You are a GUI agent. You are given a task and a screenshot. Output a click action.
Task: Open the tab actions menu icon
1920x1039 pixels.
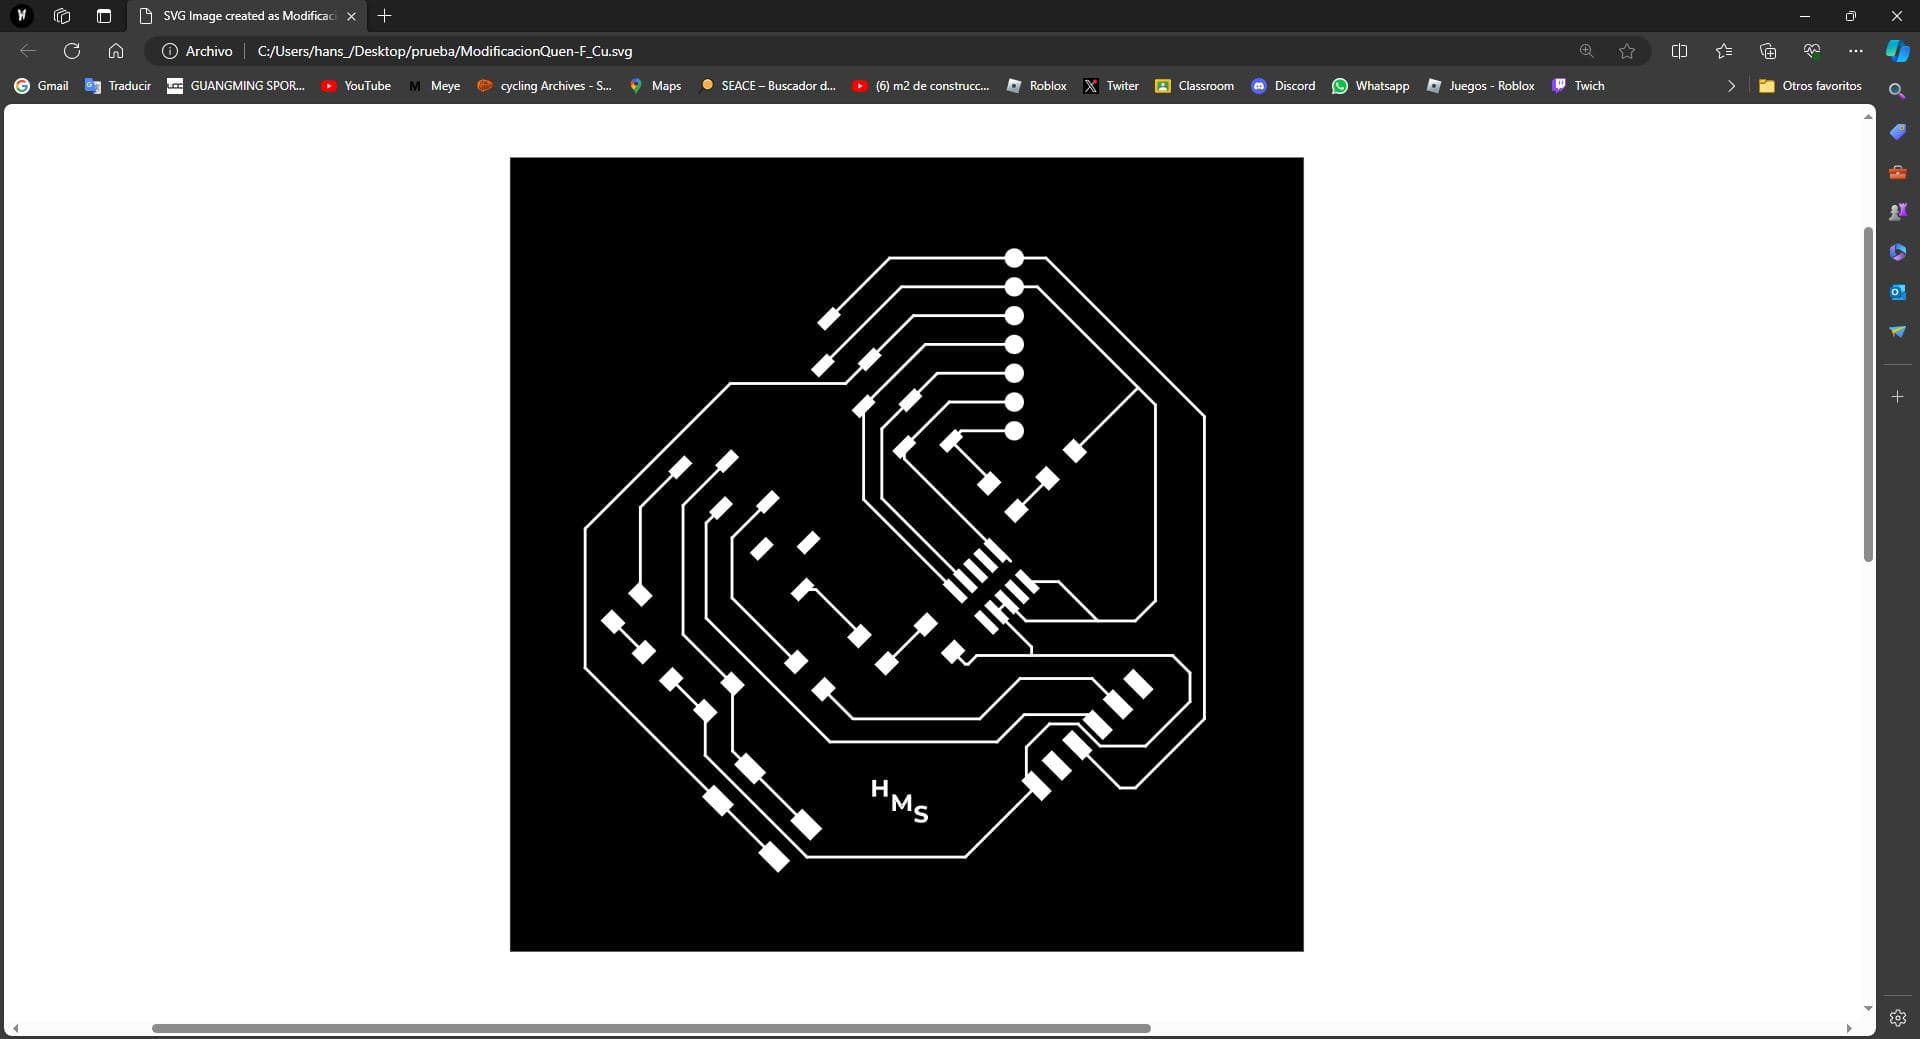[x=103, y=16]
